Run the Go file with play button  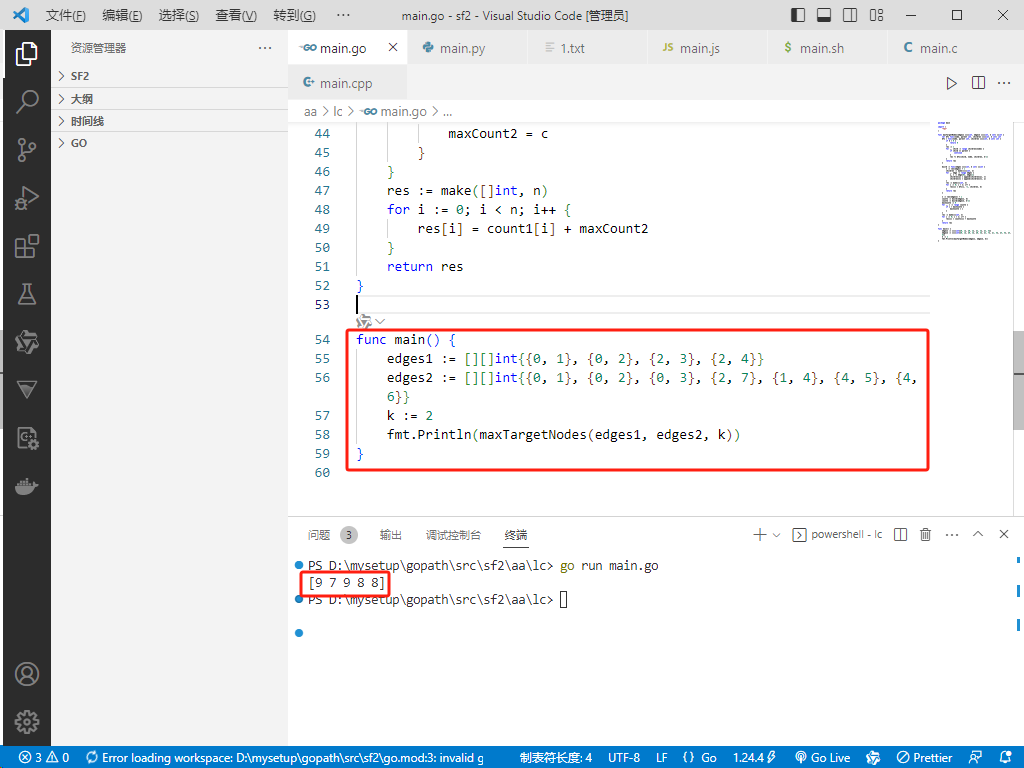(x=952, y=83)
